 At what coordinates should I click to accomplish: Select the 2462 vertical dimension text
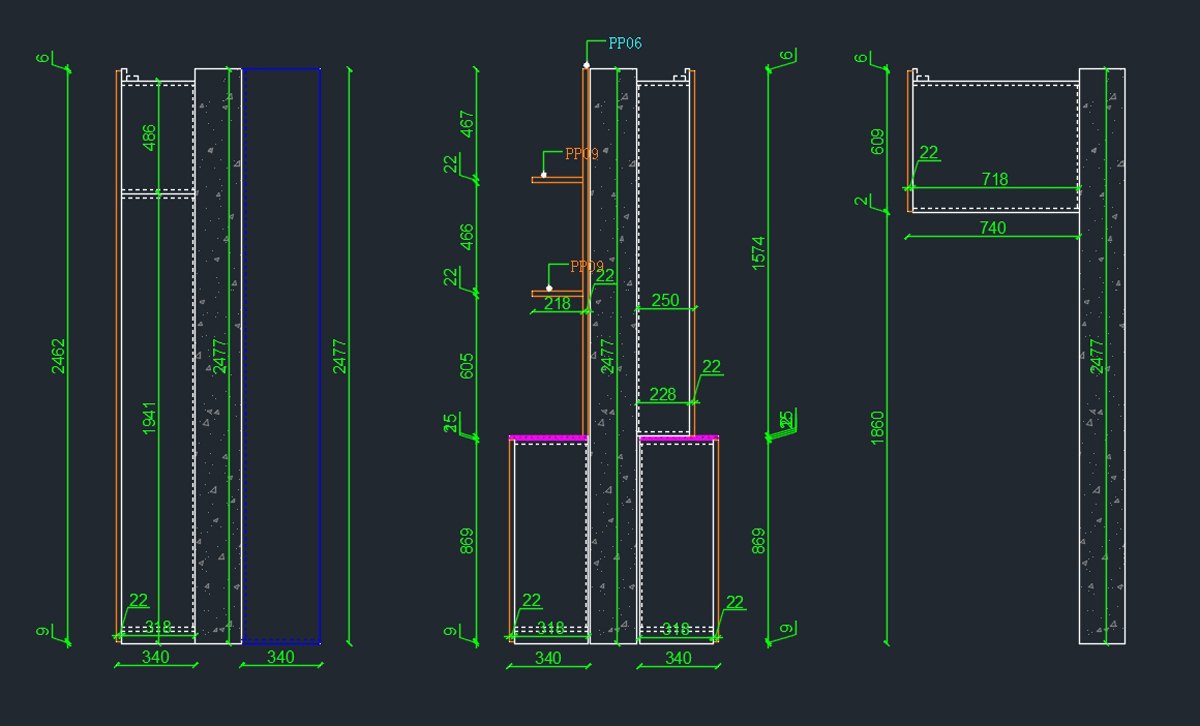click(x=57, y=356)
